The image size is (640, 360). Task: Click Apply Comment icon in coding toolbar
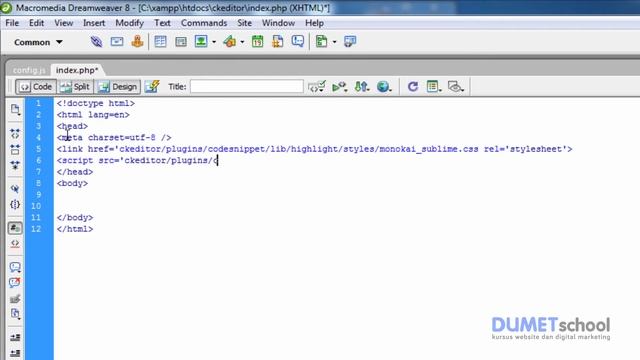15,267
